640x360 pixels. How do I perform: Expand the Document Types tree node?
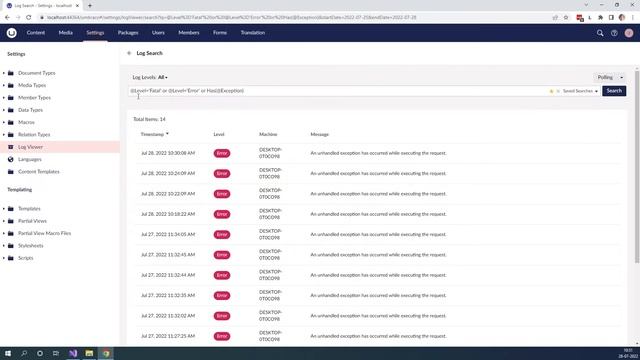click(x=4, y=73)
